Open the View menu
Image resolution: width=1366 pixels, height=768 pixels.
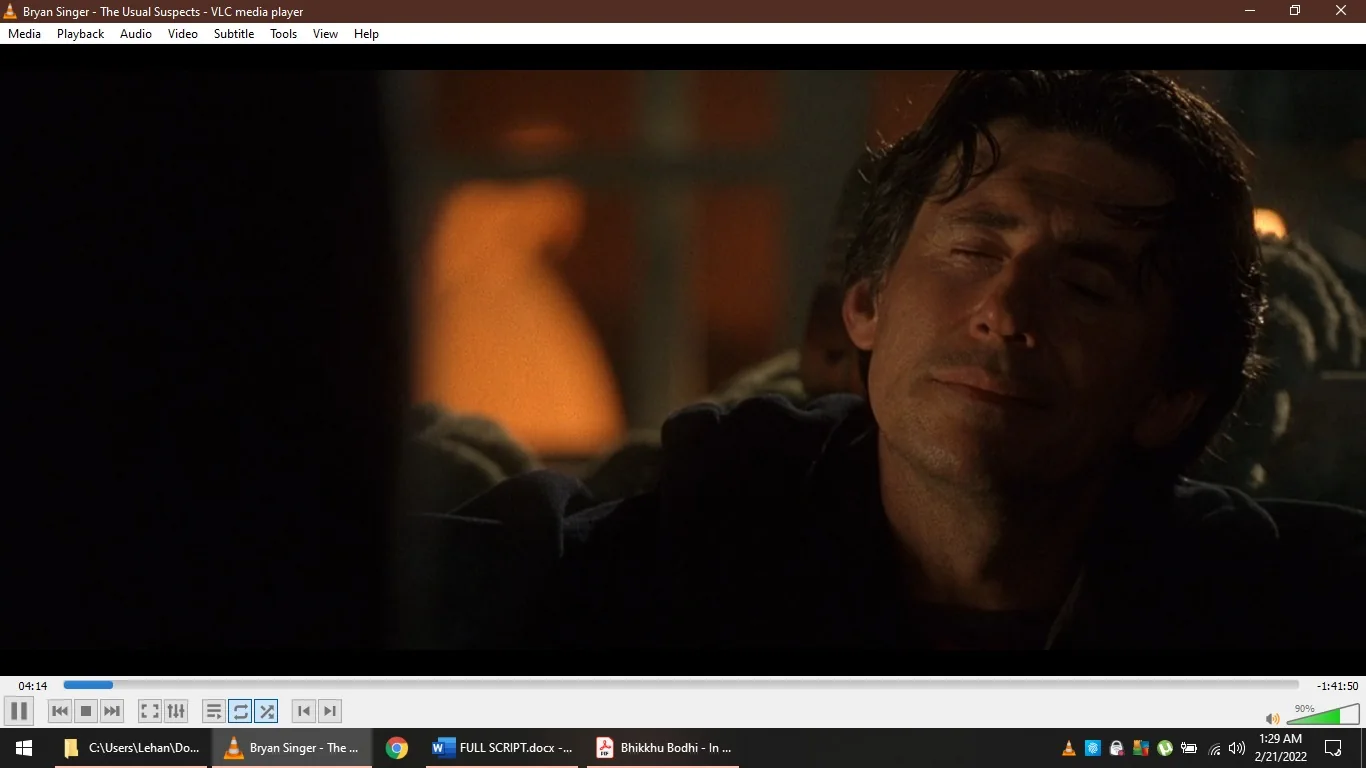coord(326,34)
